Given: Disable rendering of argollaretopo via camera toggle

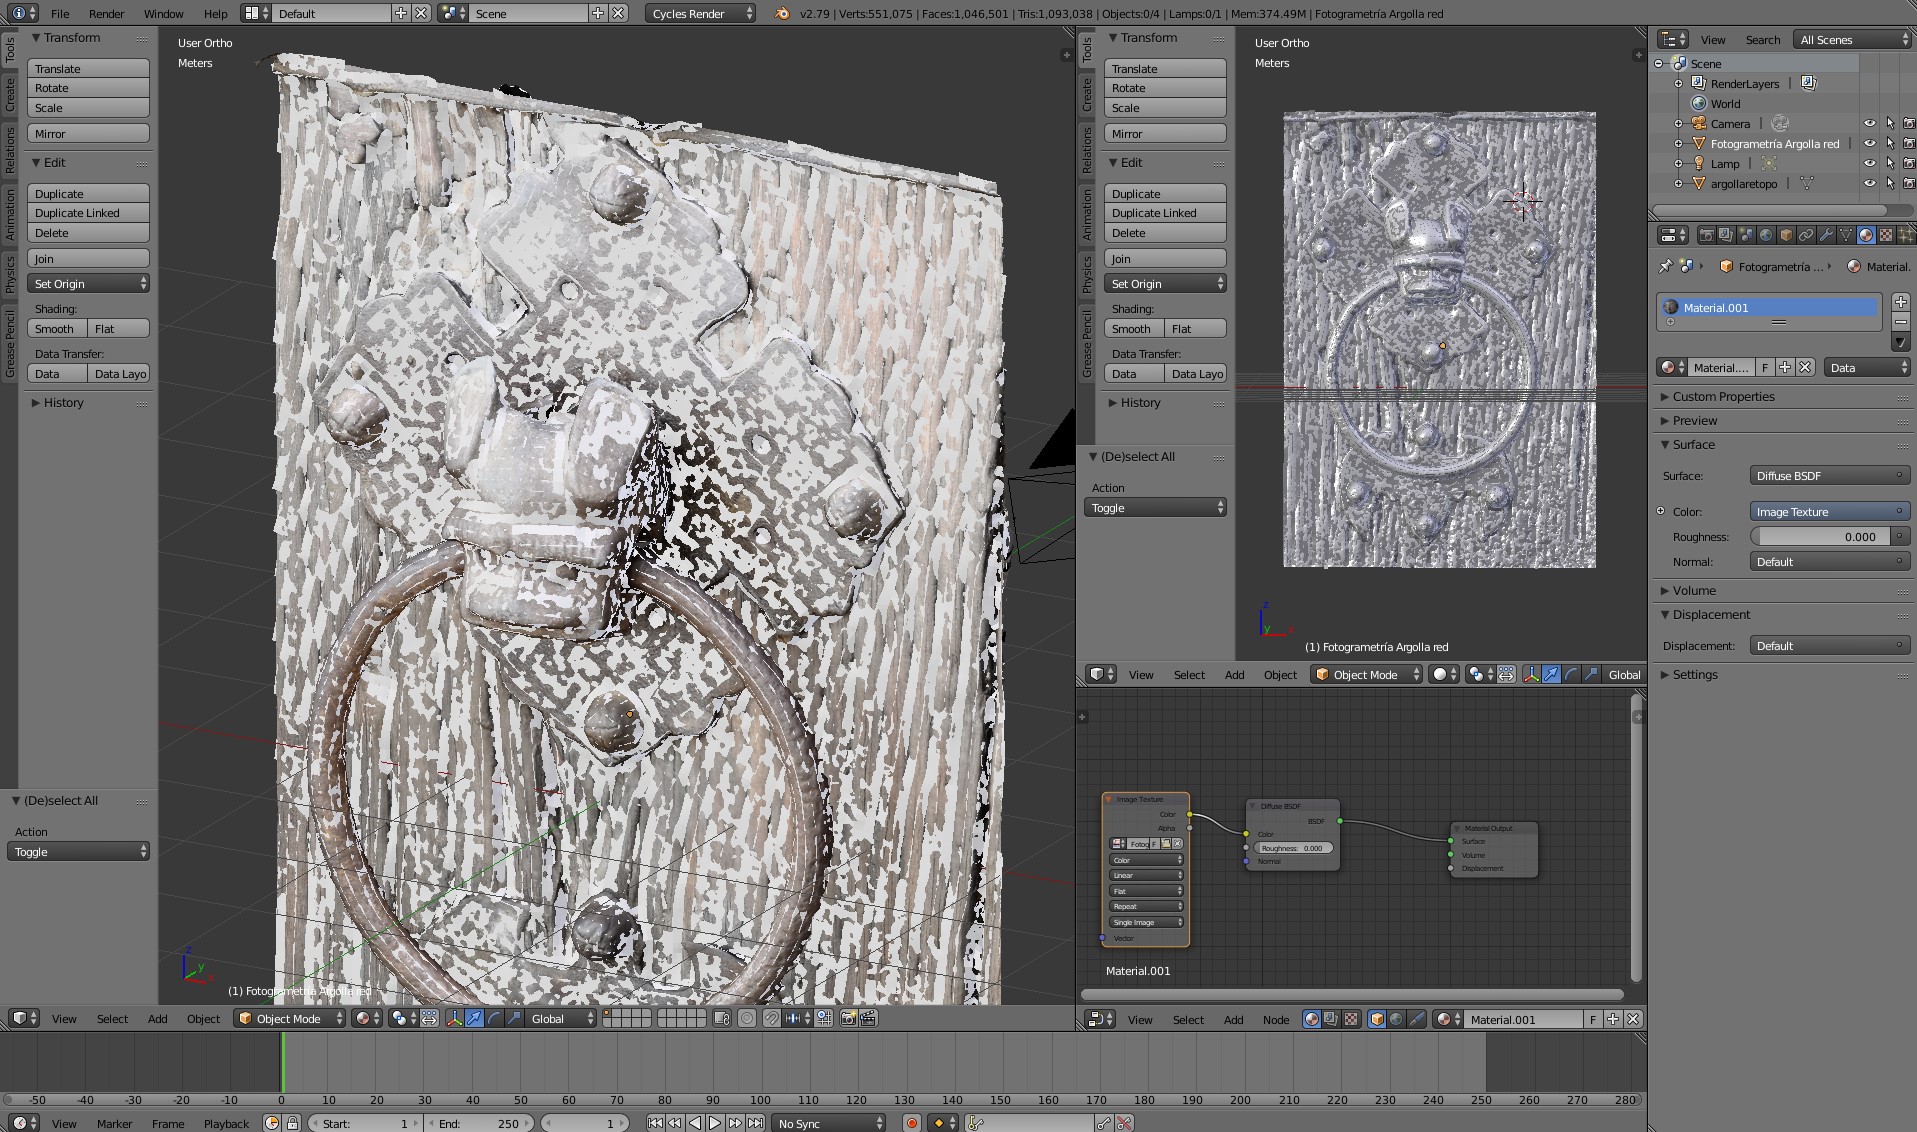Looking at the screenshot, I should point(1909,183).
